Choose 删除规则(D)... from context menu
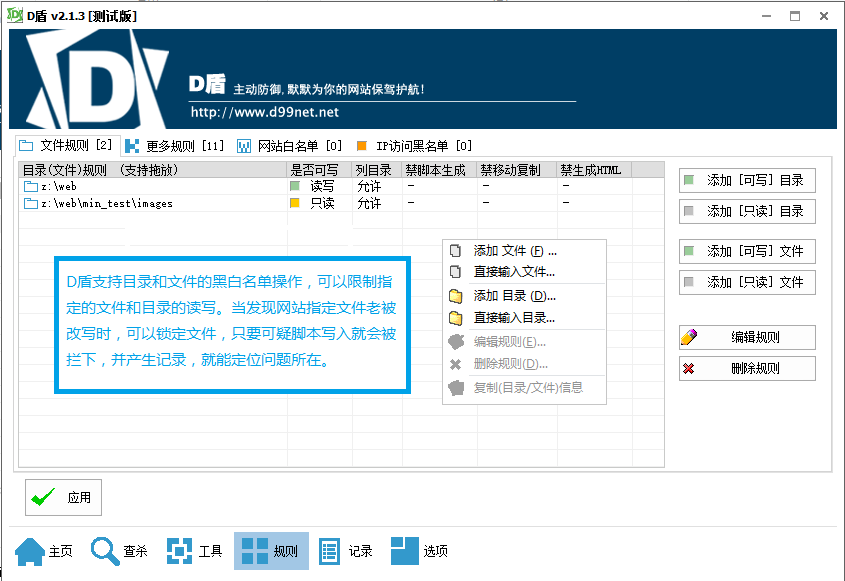 (524, 364)
